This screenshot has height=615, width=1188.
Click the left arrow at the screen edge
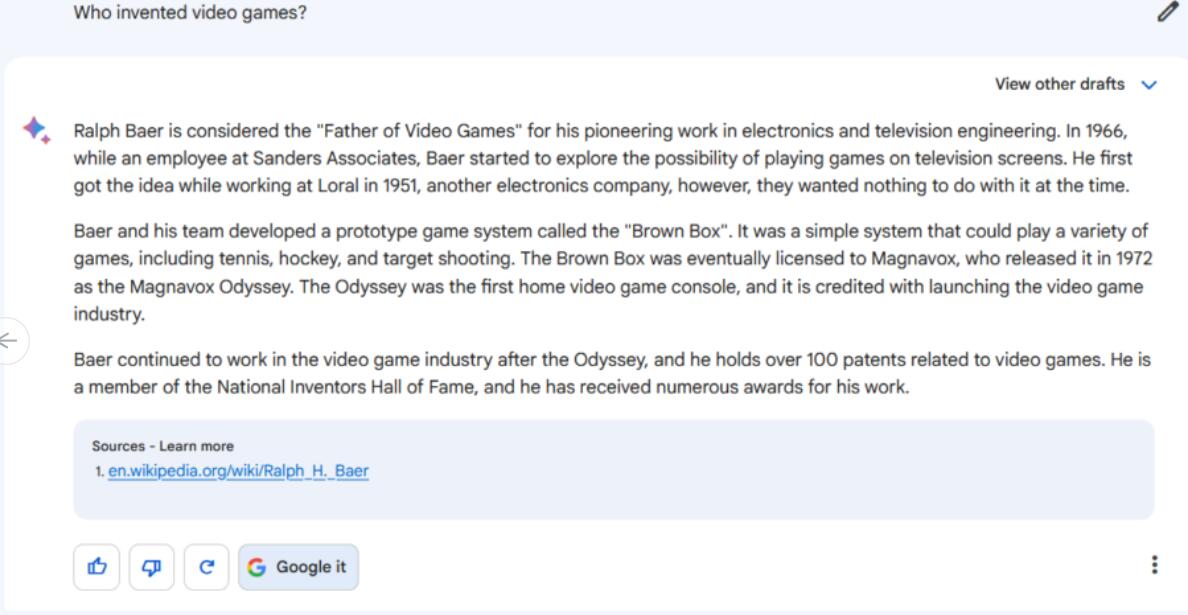9,341
